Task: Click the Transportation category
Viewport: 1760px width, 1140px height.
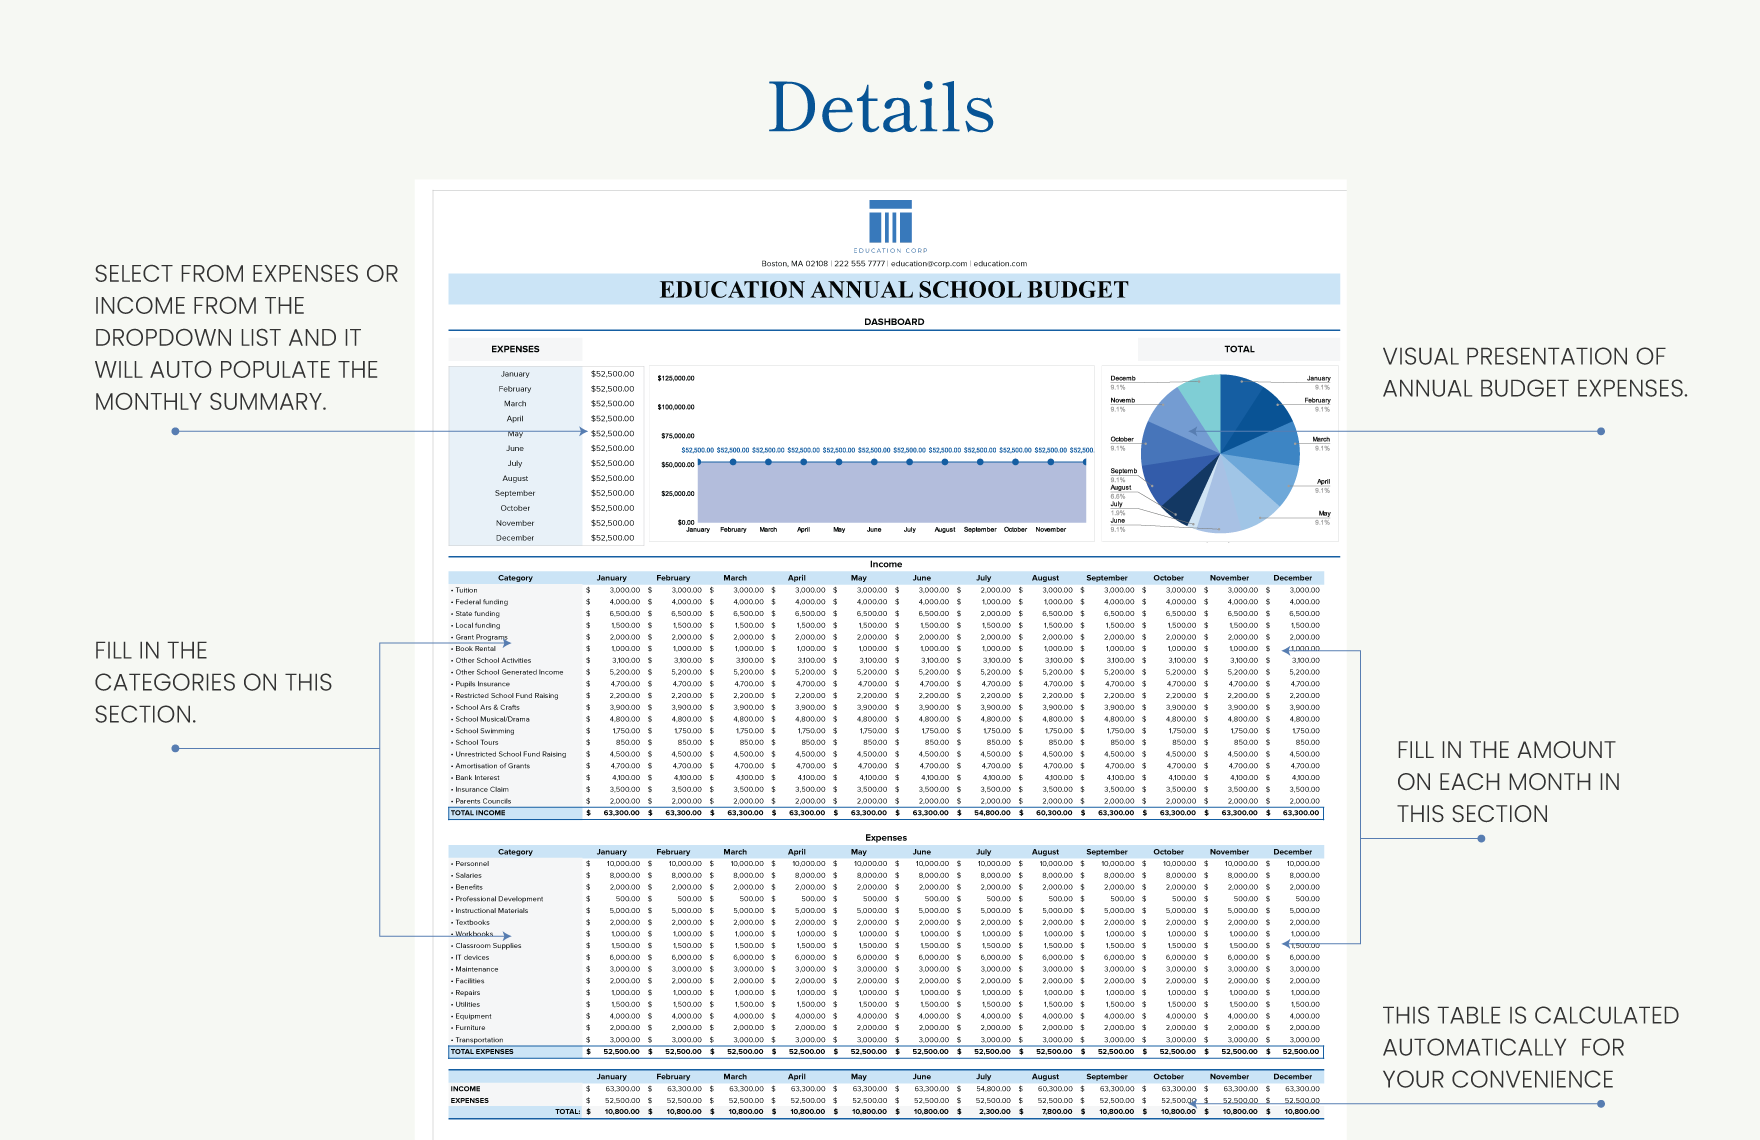Action: pos(477,1040)
